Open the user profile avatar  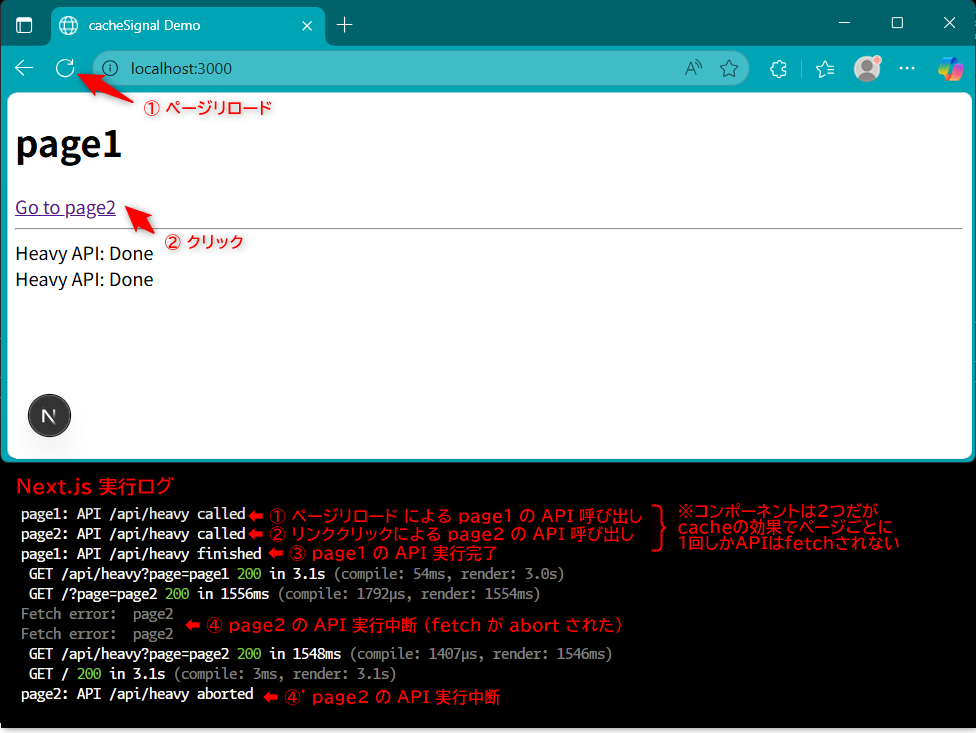tap(866, 68)
